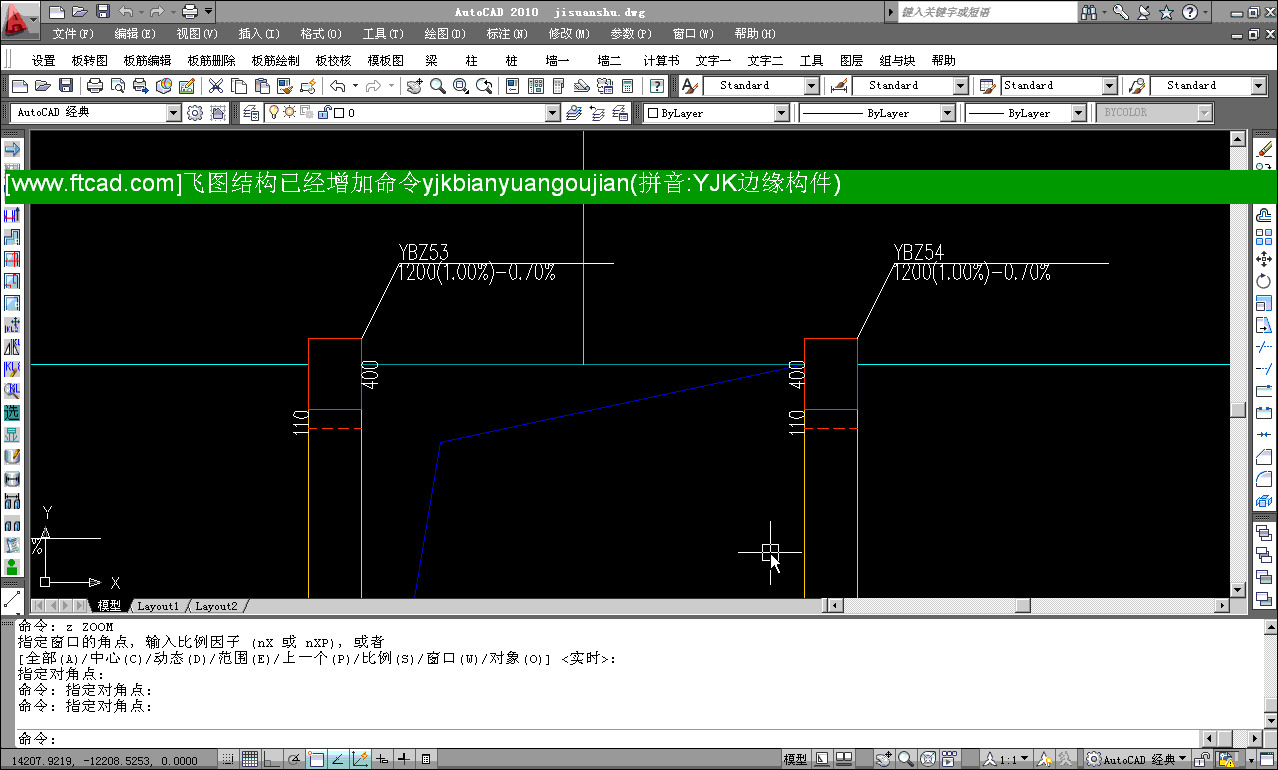Click the Erase tool in the modify toolbar

tap(1264, 150)
